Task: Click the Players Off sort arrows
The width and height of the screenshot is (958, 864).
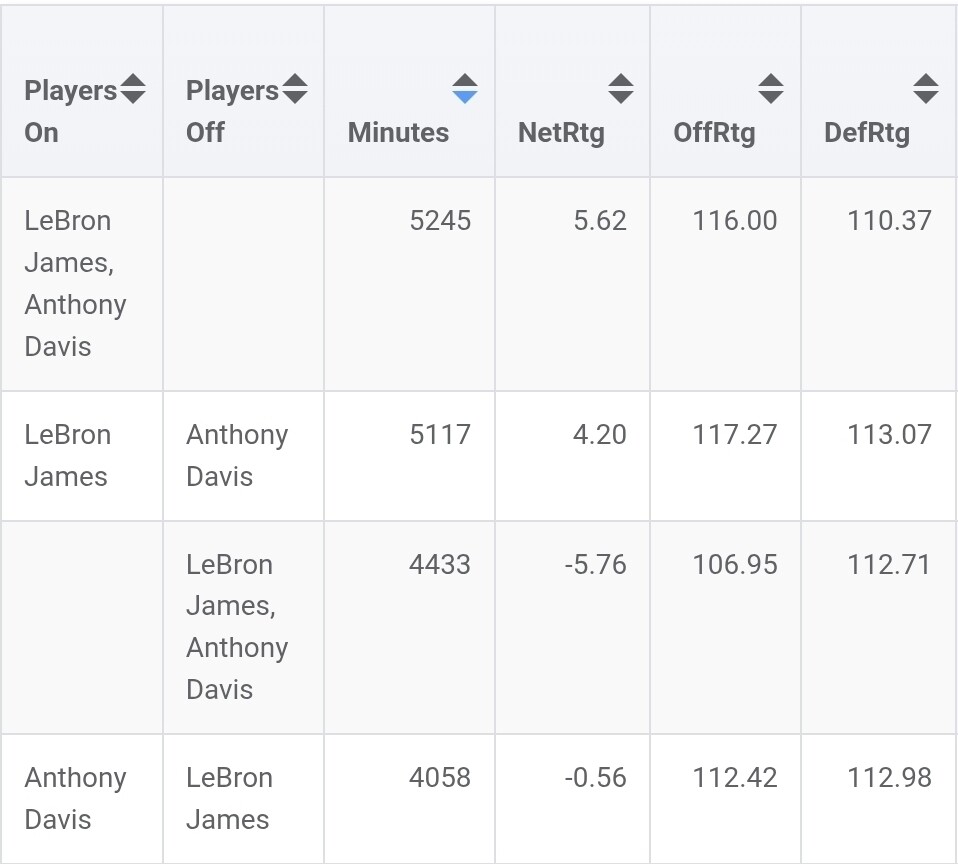Action: (x=294, y=90)
